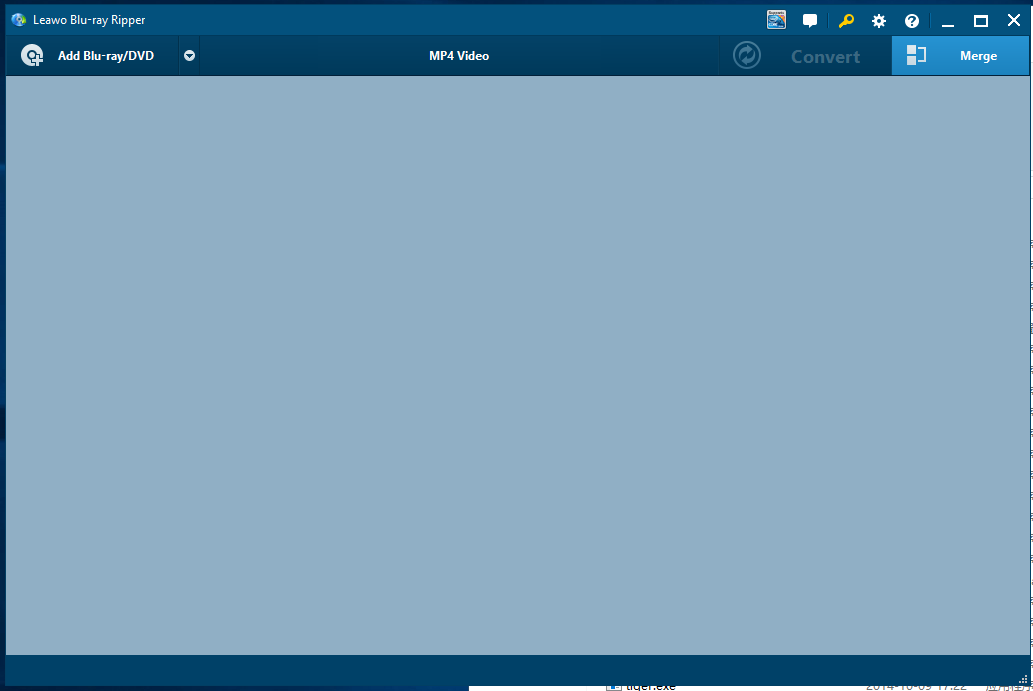The height and width of the screenshot is (691, 1033).
Task: Click the resize grip in bottom-right corner
Action: click(1022, 680)
